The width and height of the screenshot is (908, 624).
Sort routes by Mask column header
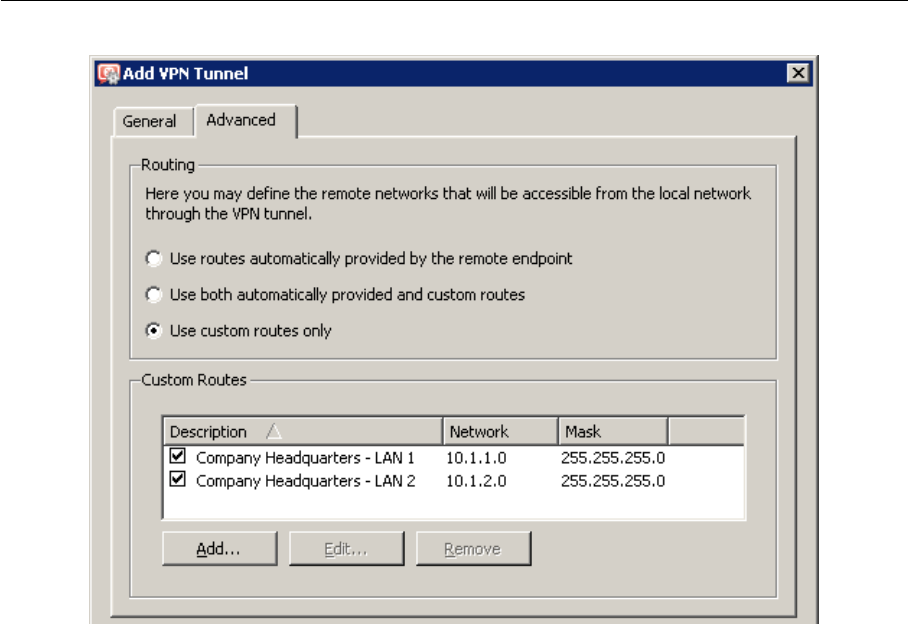point(583,432)
